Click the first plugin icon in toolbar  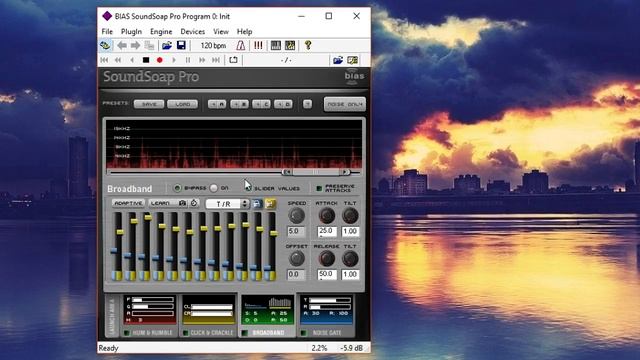point(105,45)
